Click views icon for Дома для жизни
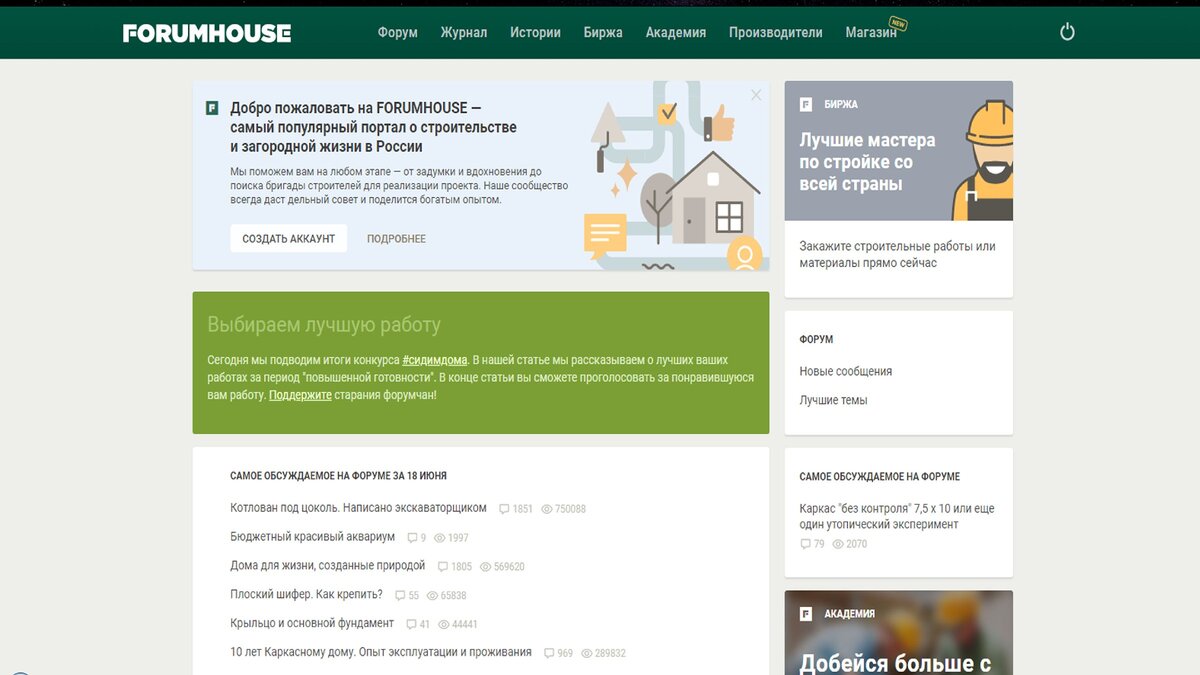 486,567
